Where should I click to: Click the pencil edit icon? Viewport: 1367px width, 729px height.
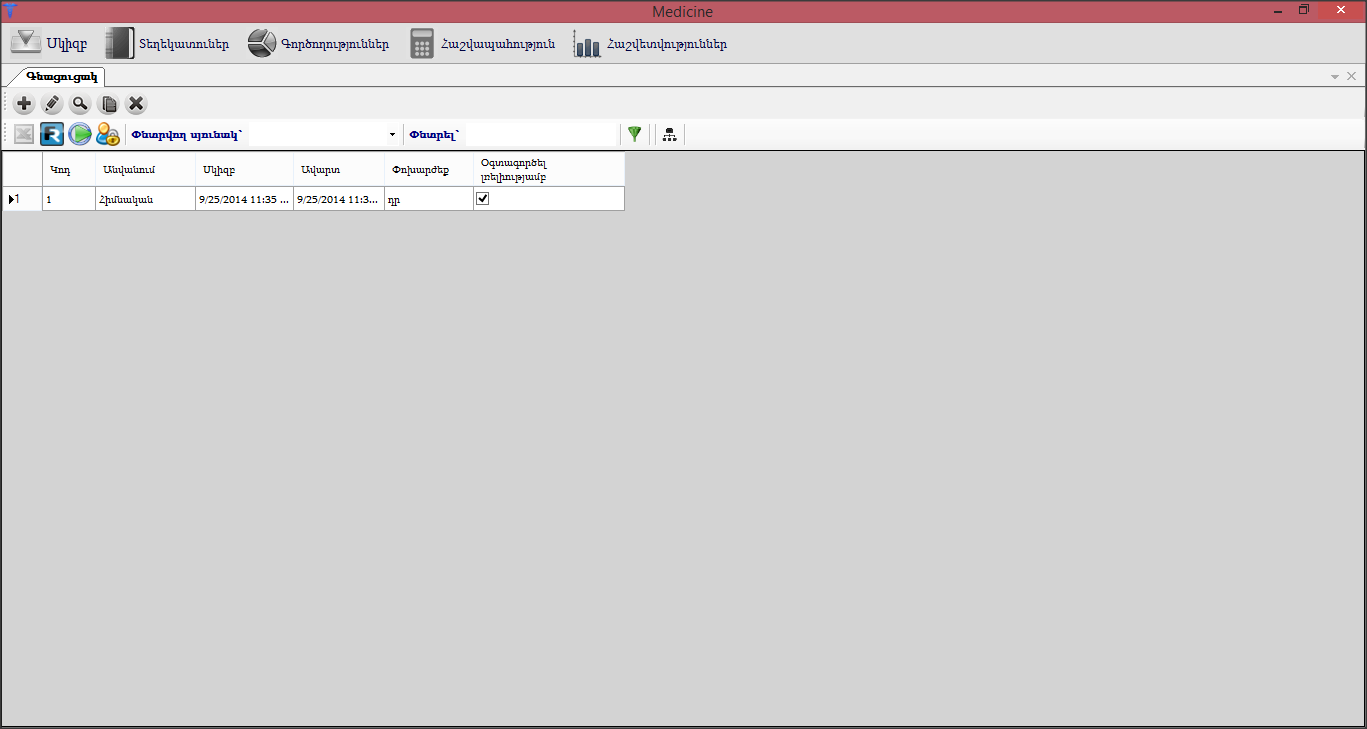pos(52,104)
